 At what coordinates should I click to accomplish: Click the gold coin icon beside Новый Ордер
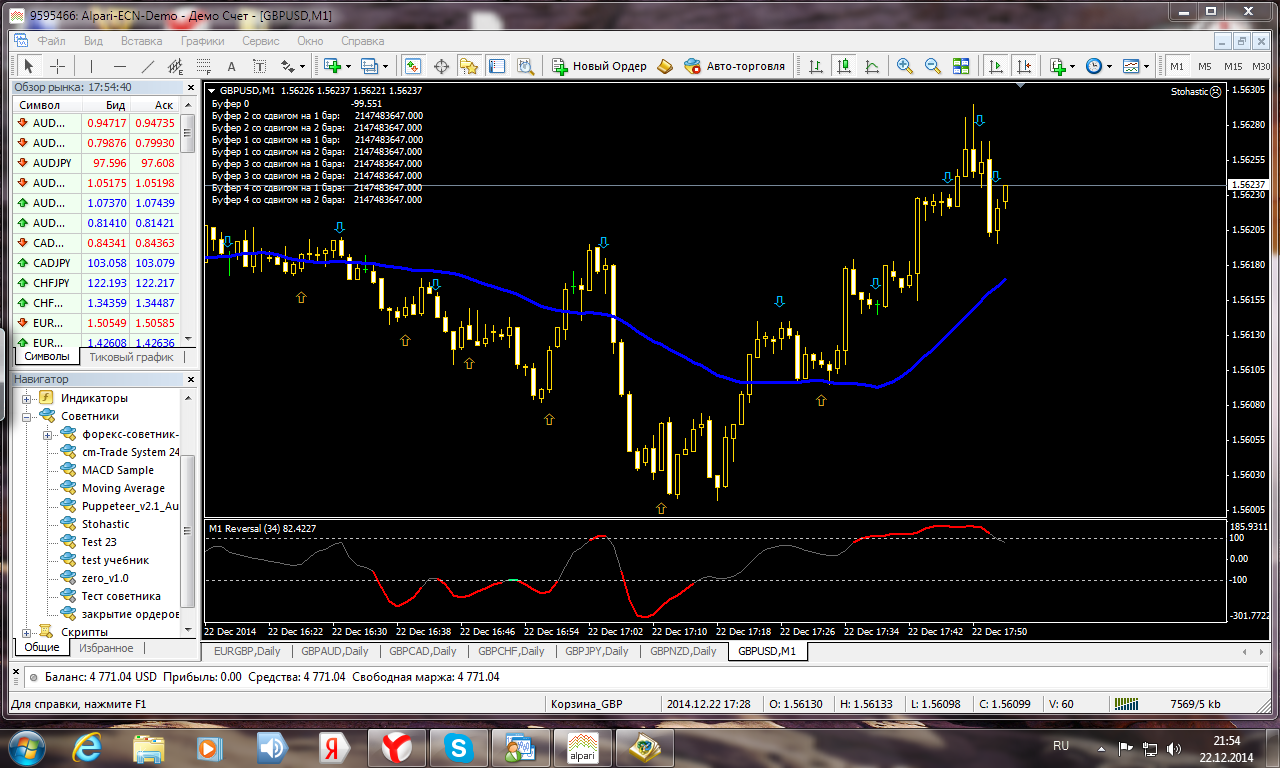pos(667,66)
